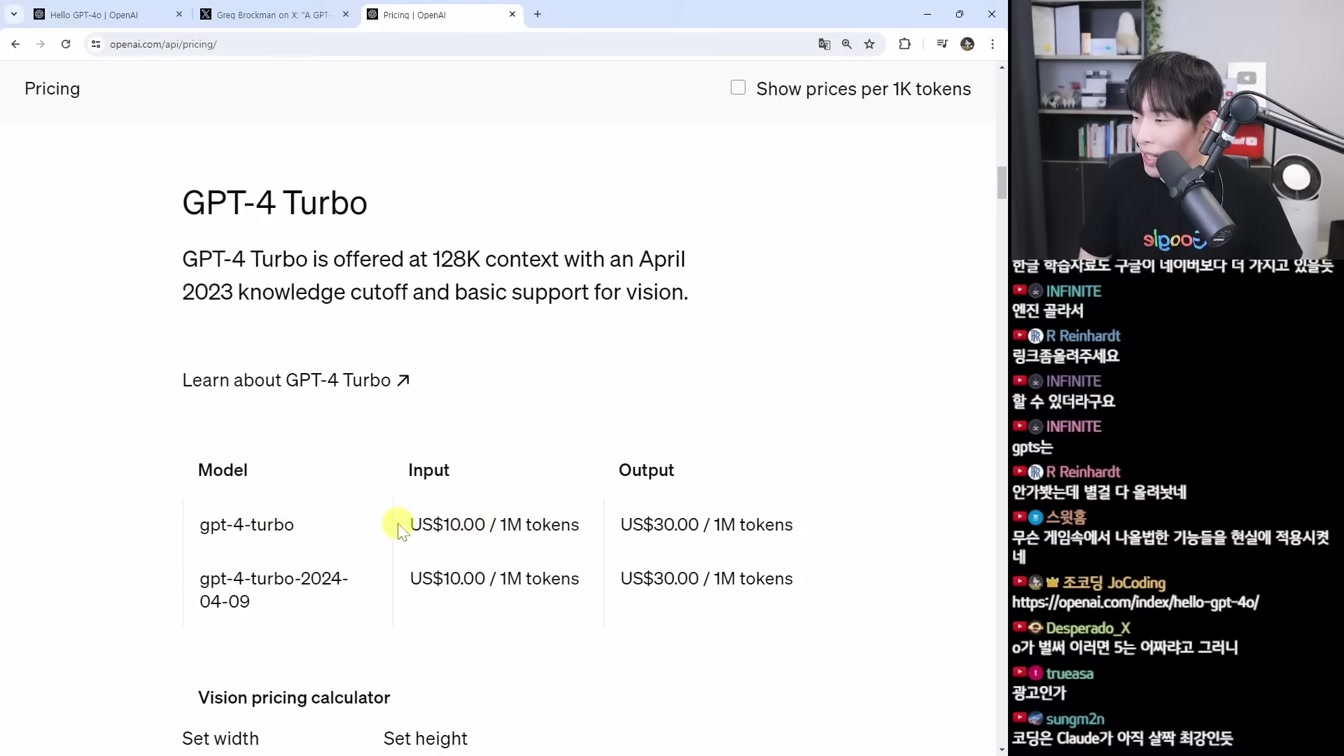Click the external arrow next to Learn about GPT-4 Turbo
This screenshot has width=1344, height=756.
403,380
